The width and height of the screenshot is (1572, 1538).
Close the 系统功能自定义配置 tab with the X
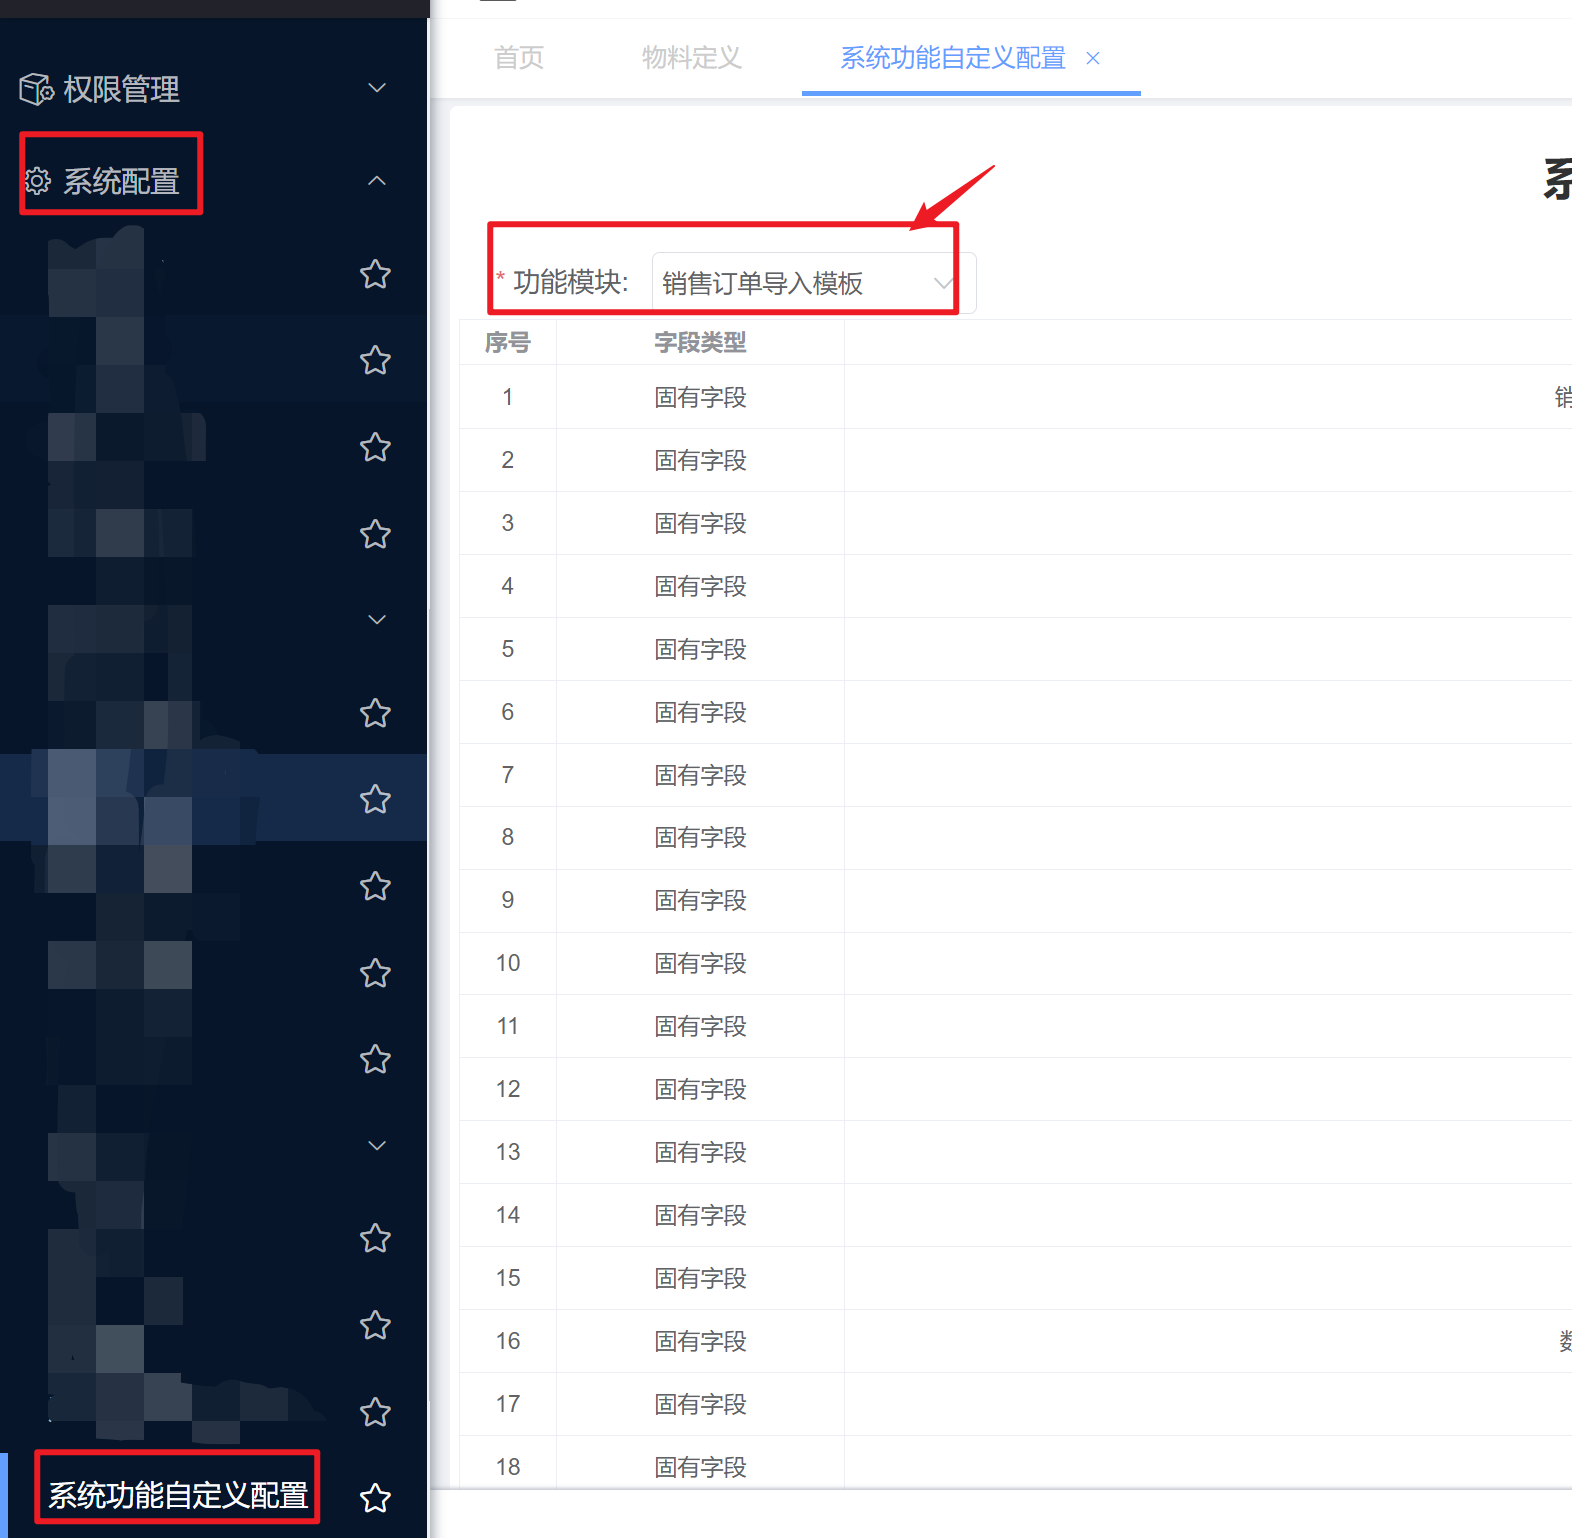(1093, 58)
